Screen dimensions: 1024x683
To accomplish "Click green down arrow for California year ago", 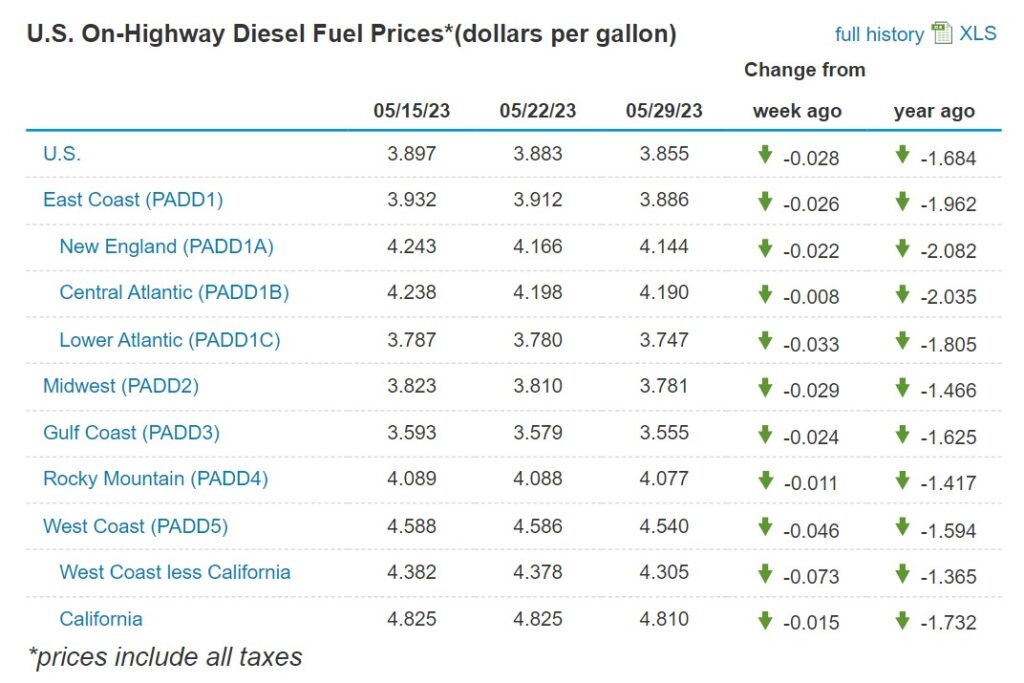I will (902, 619).
